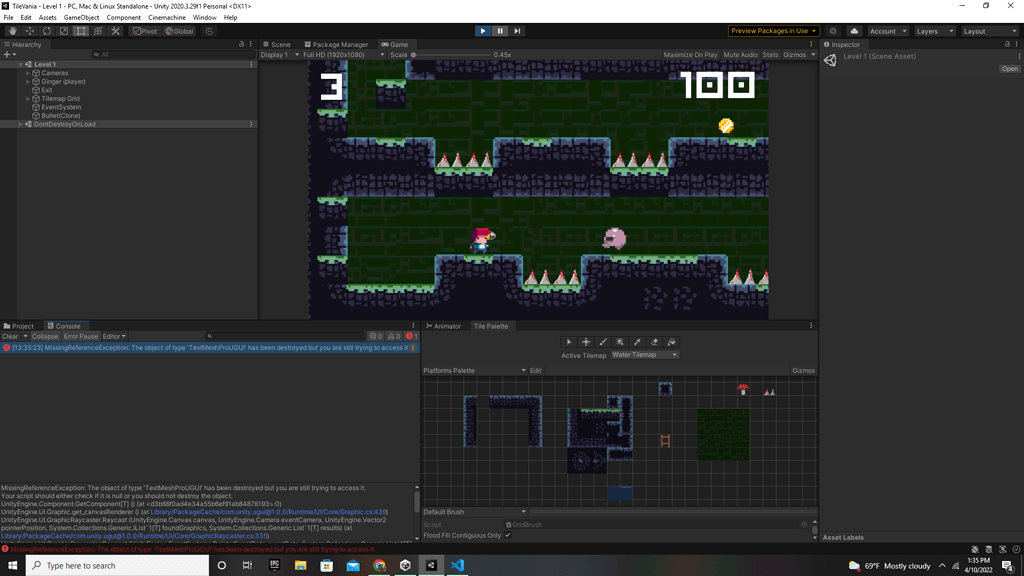Pick the Tile Palette paintbrush tool
Image resolution: width=1024 pixels, height=576 pixels.
click(603, 342)
